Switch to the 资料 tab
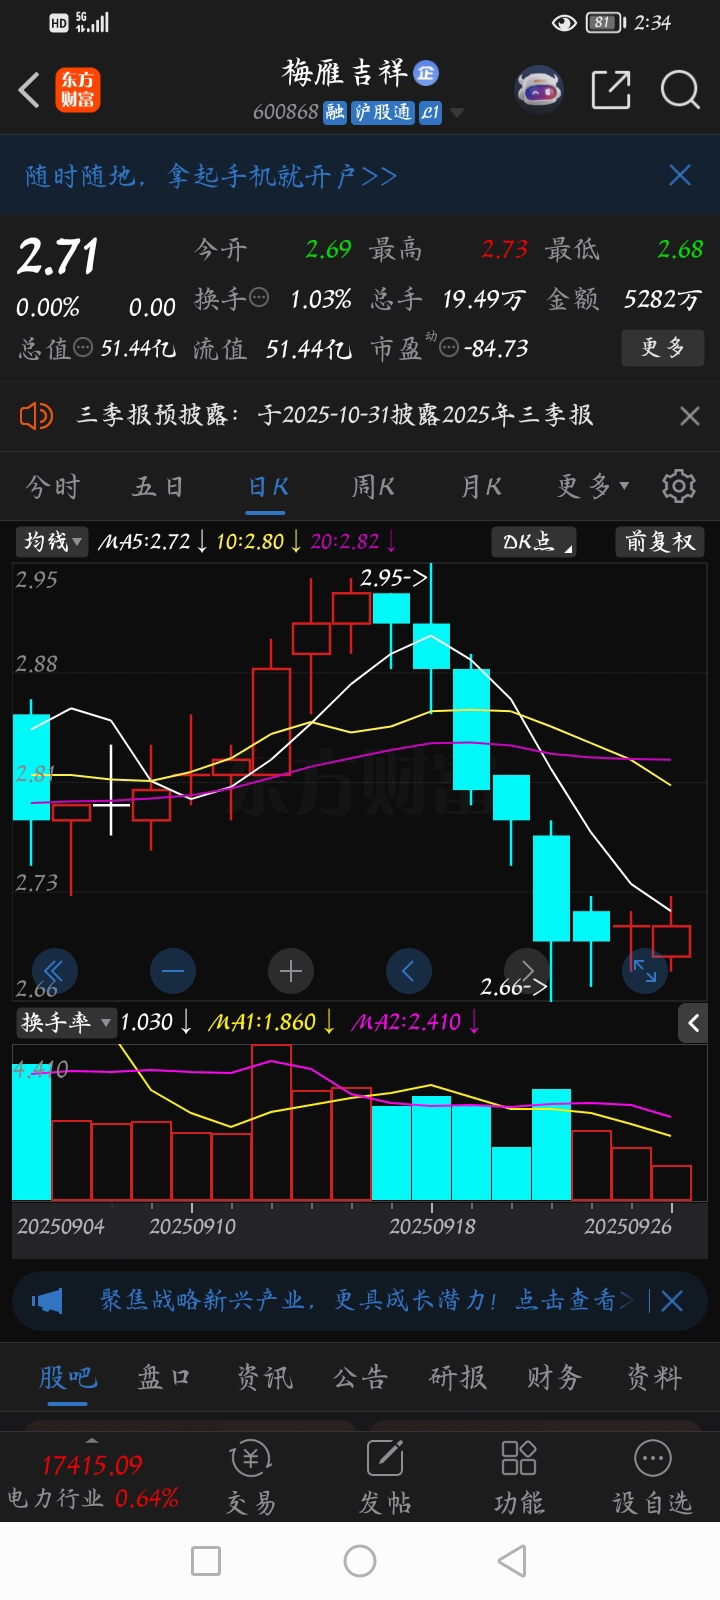The height and width of the screenshot is (1600, 720). (x=653, y=1377)
